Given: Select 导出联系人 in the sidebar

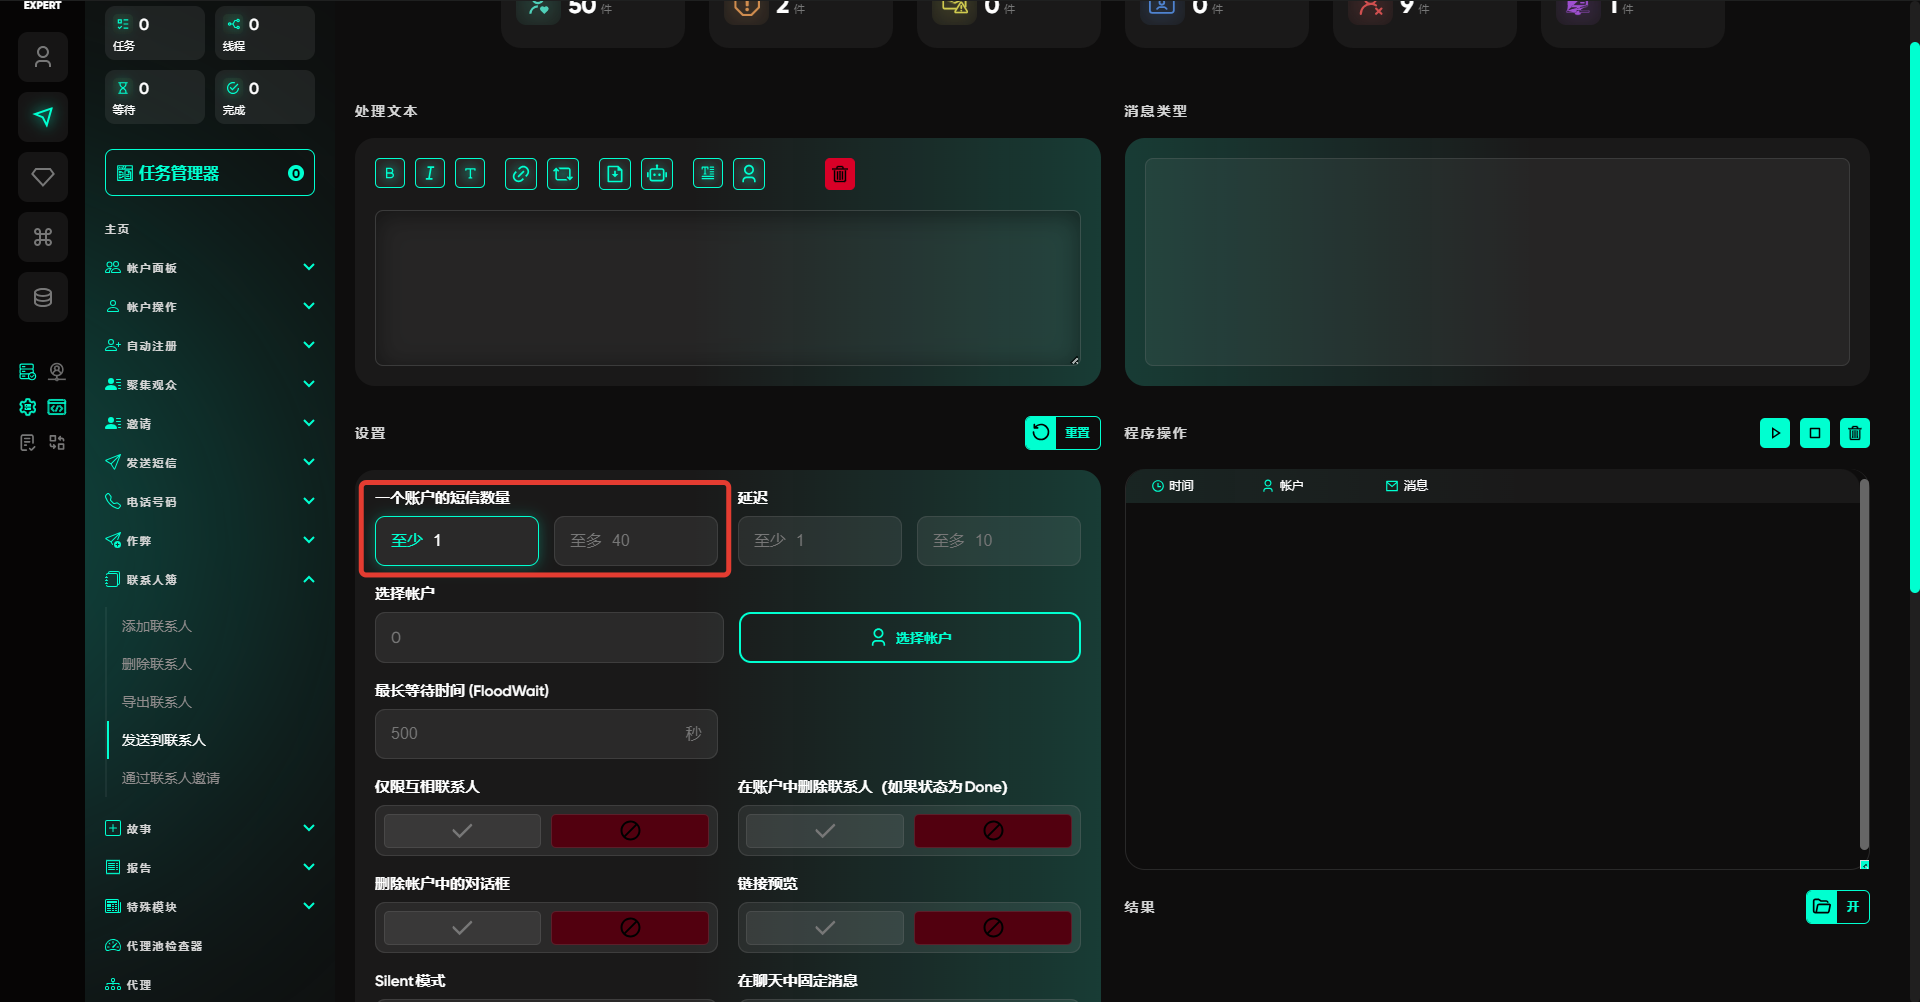Looking at the screenshot, I should (x=157, y=702).
